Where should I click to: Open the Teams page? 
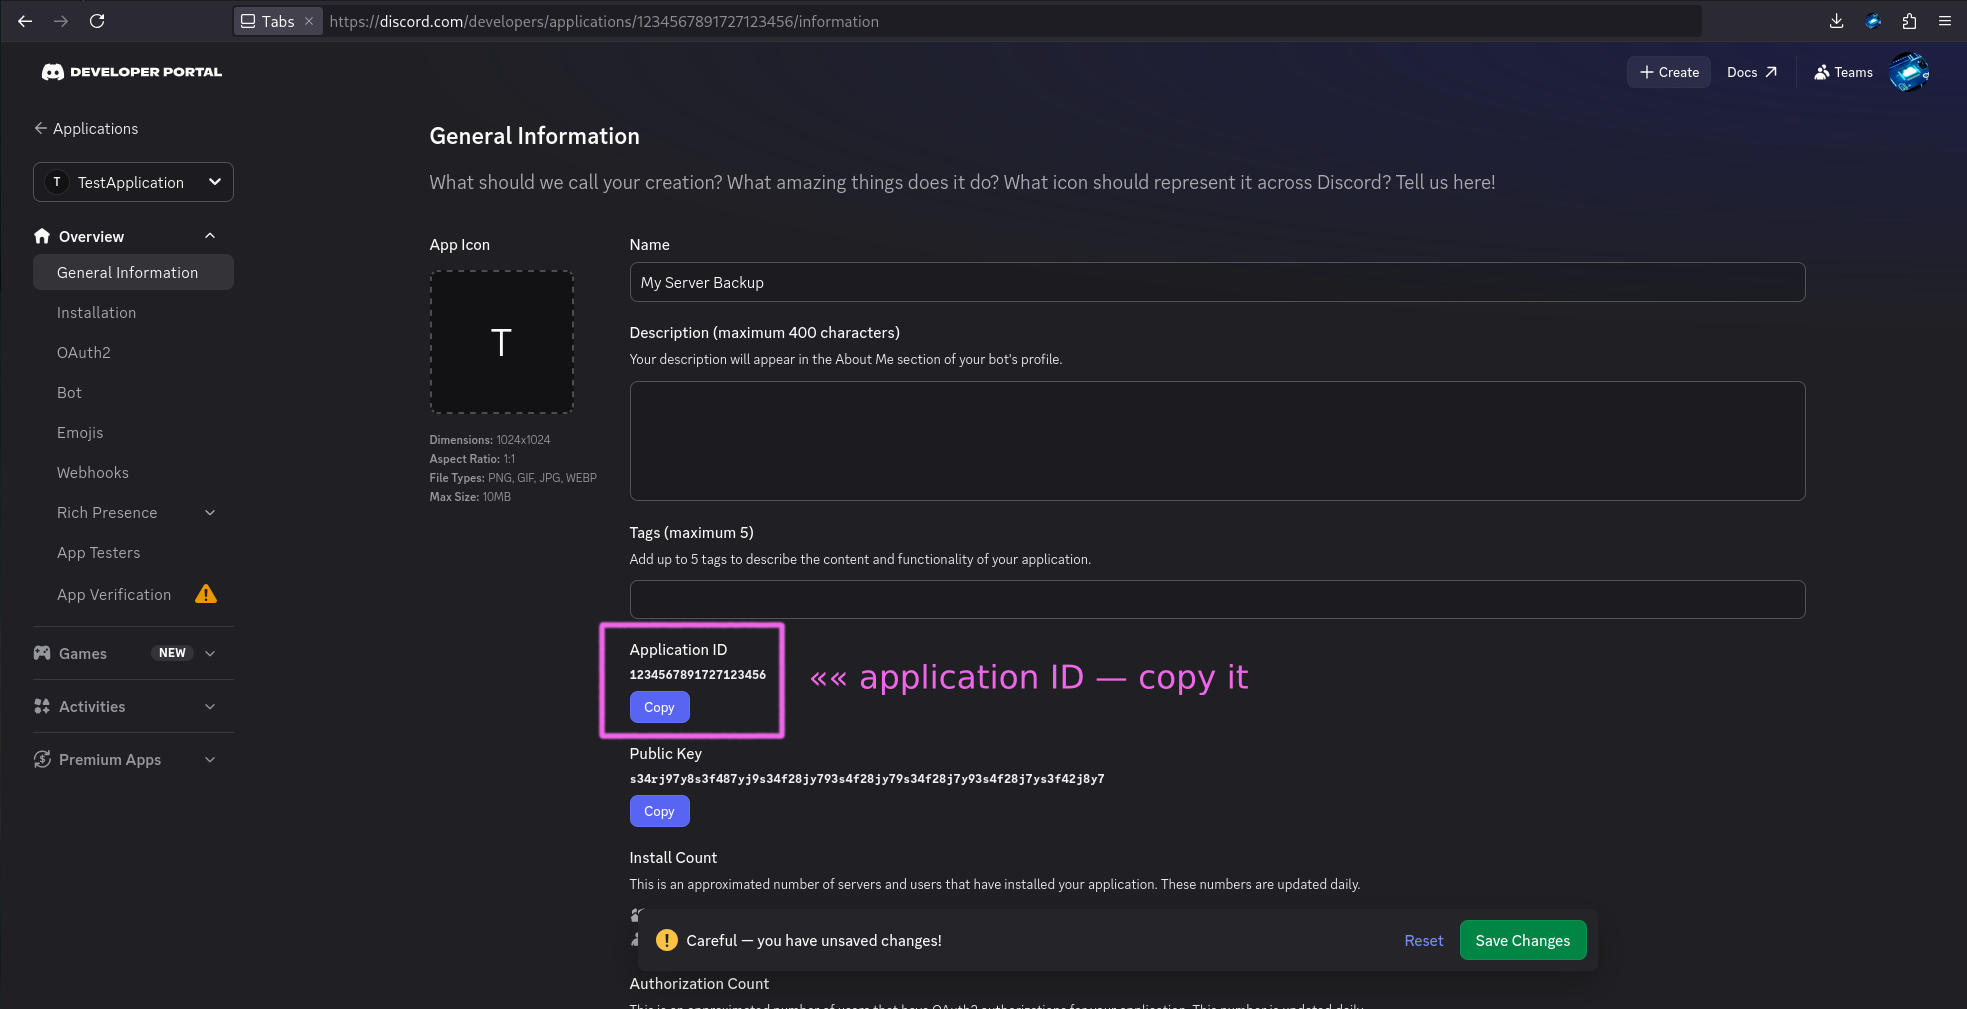click(x=1843, y=72)
